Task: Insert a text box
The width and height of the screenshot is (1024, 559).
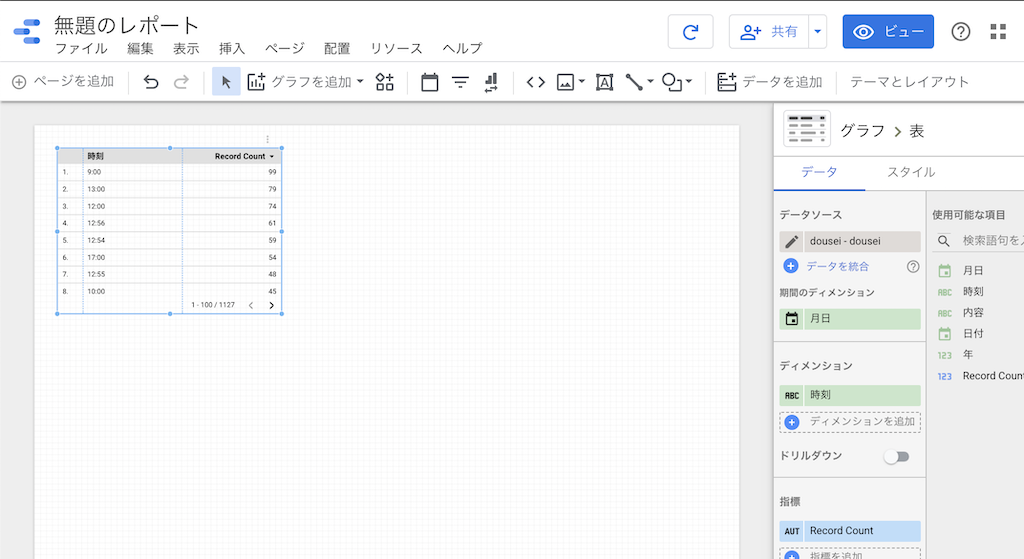Action: (604, 82)
